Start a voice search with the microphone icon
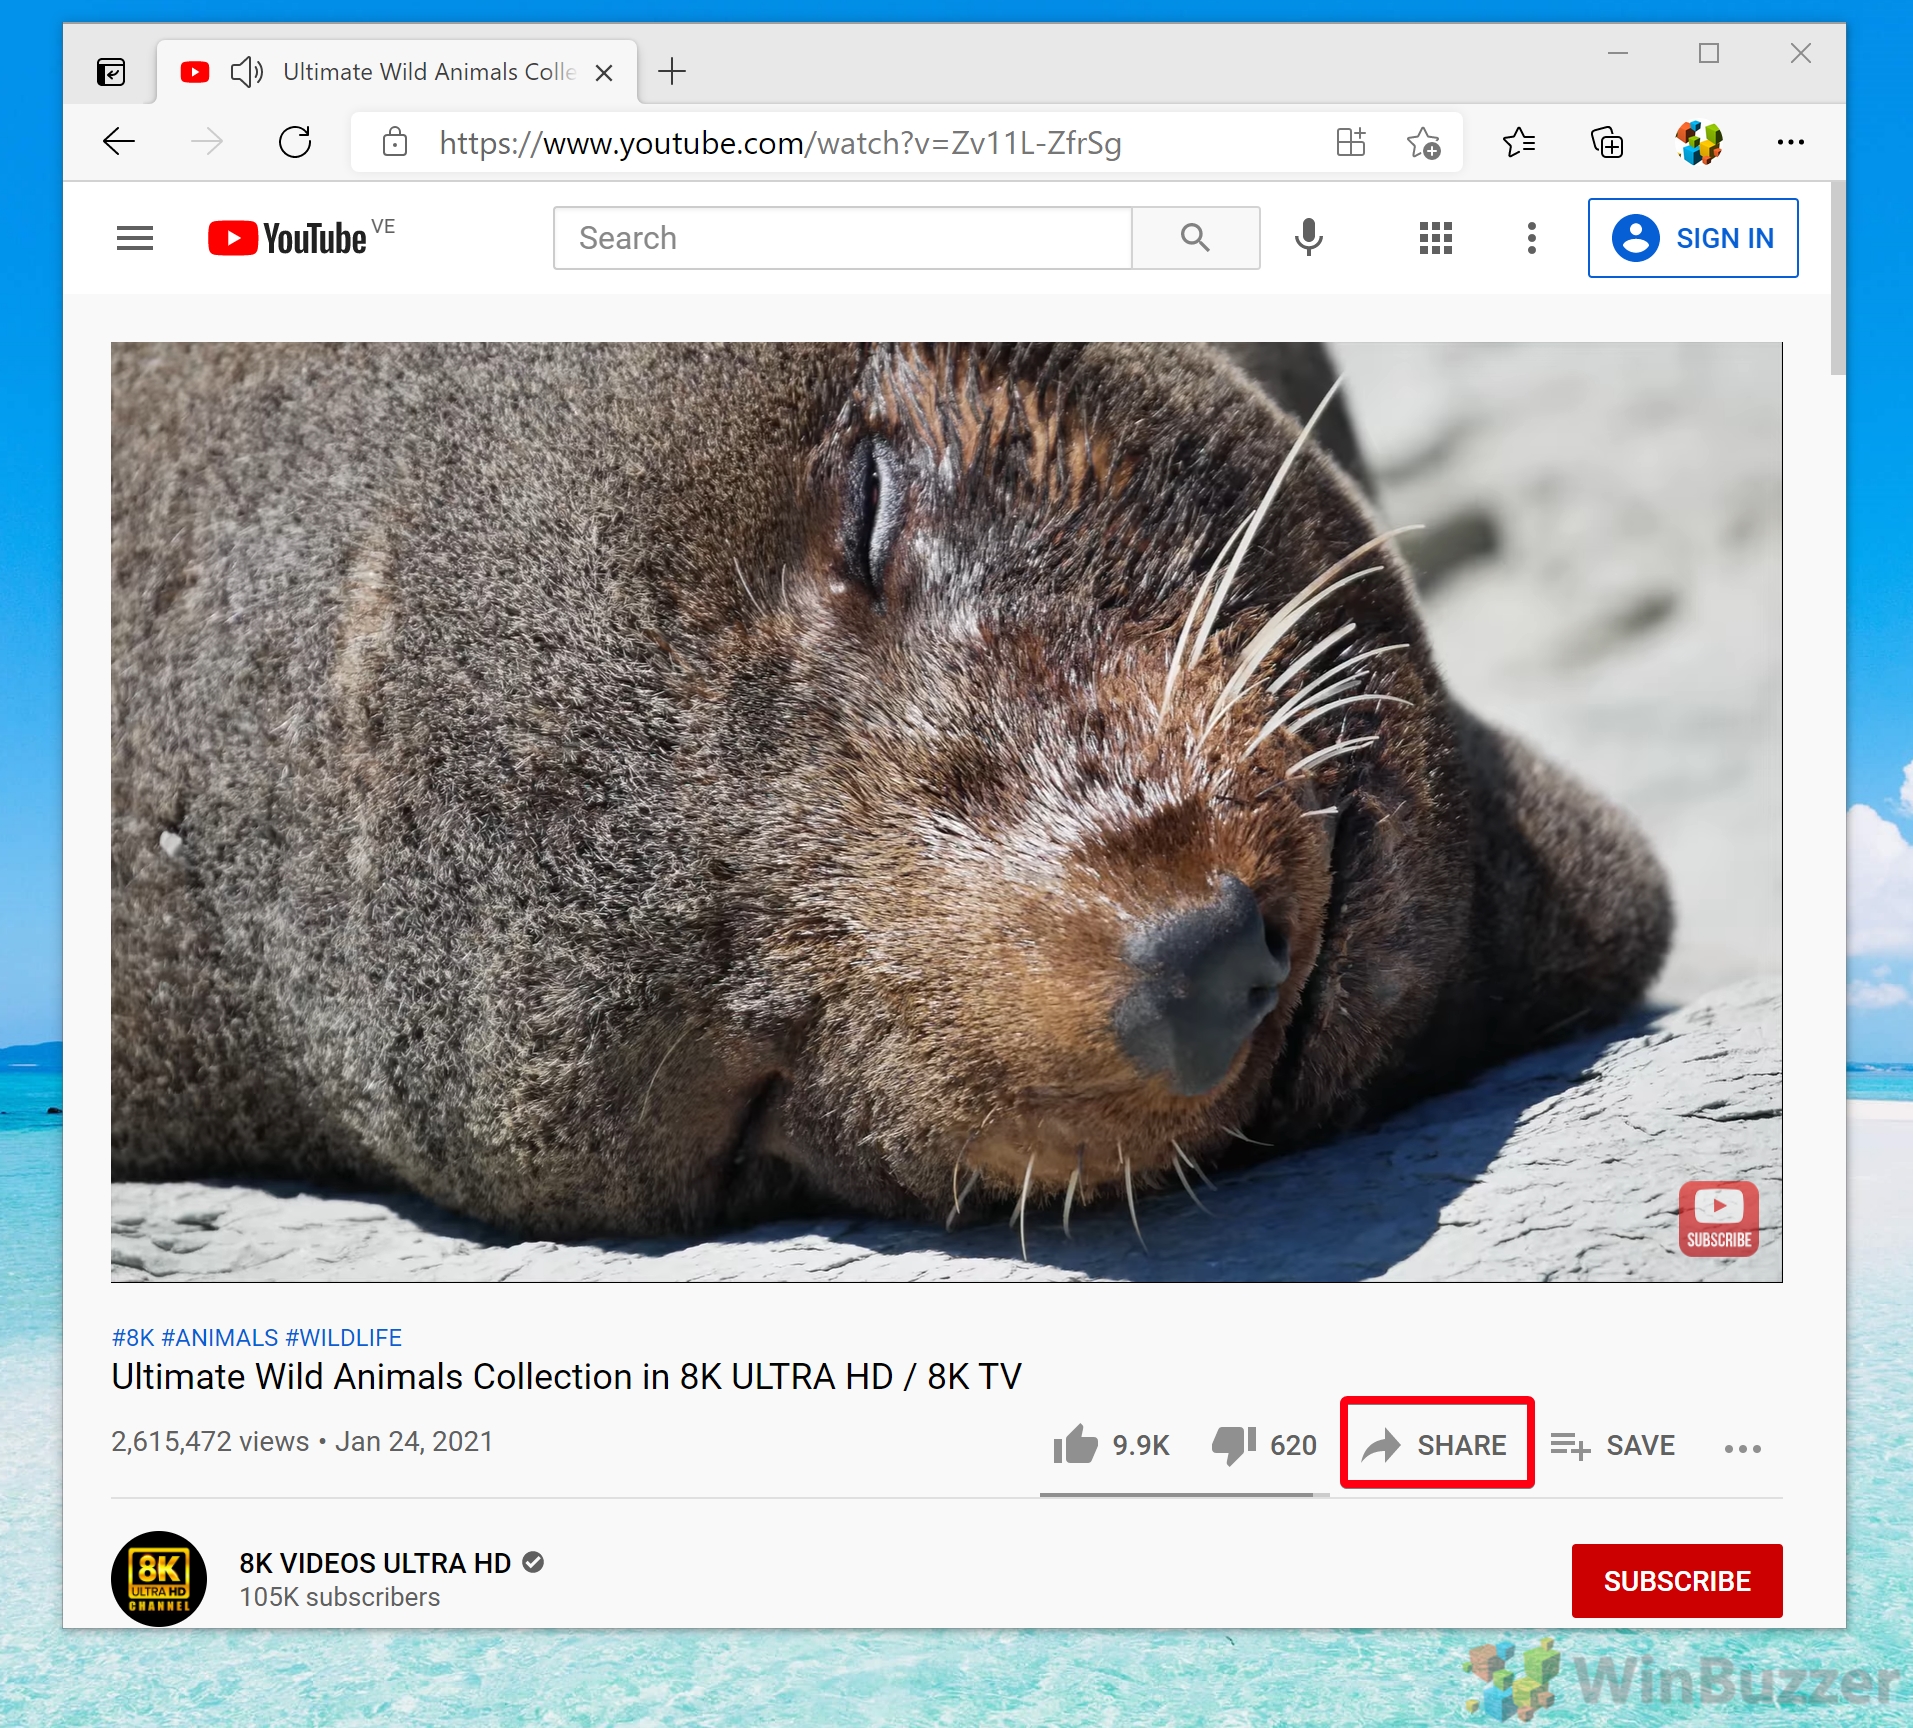Viewport: 1913px width, 1728px height. 1308,237
